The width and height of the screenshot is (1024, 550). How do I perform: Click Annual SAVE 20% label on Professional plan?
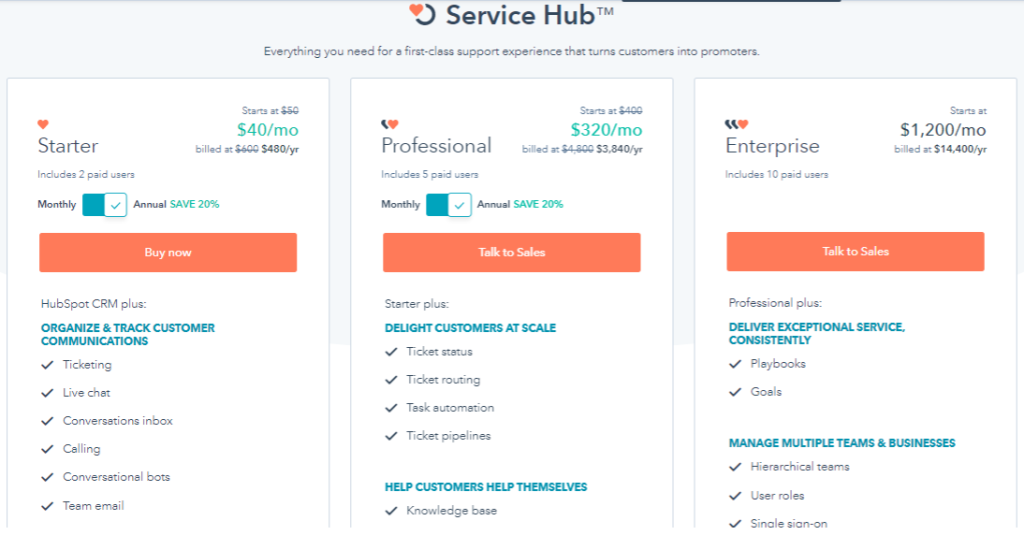[x=520, y=205]
